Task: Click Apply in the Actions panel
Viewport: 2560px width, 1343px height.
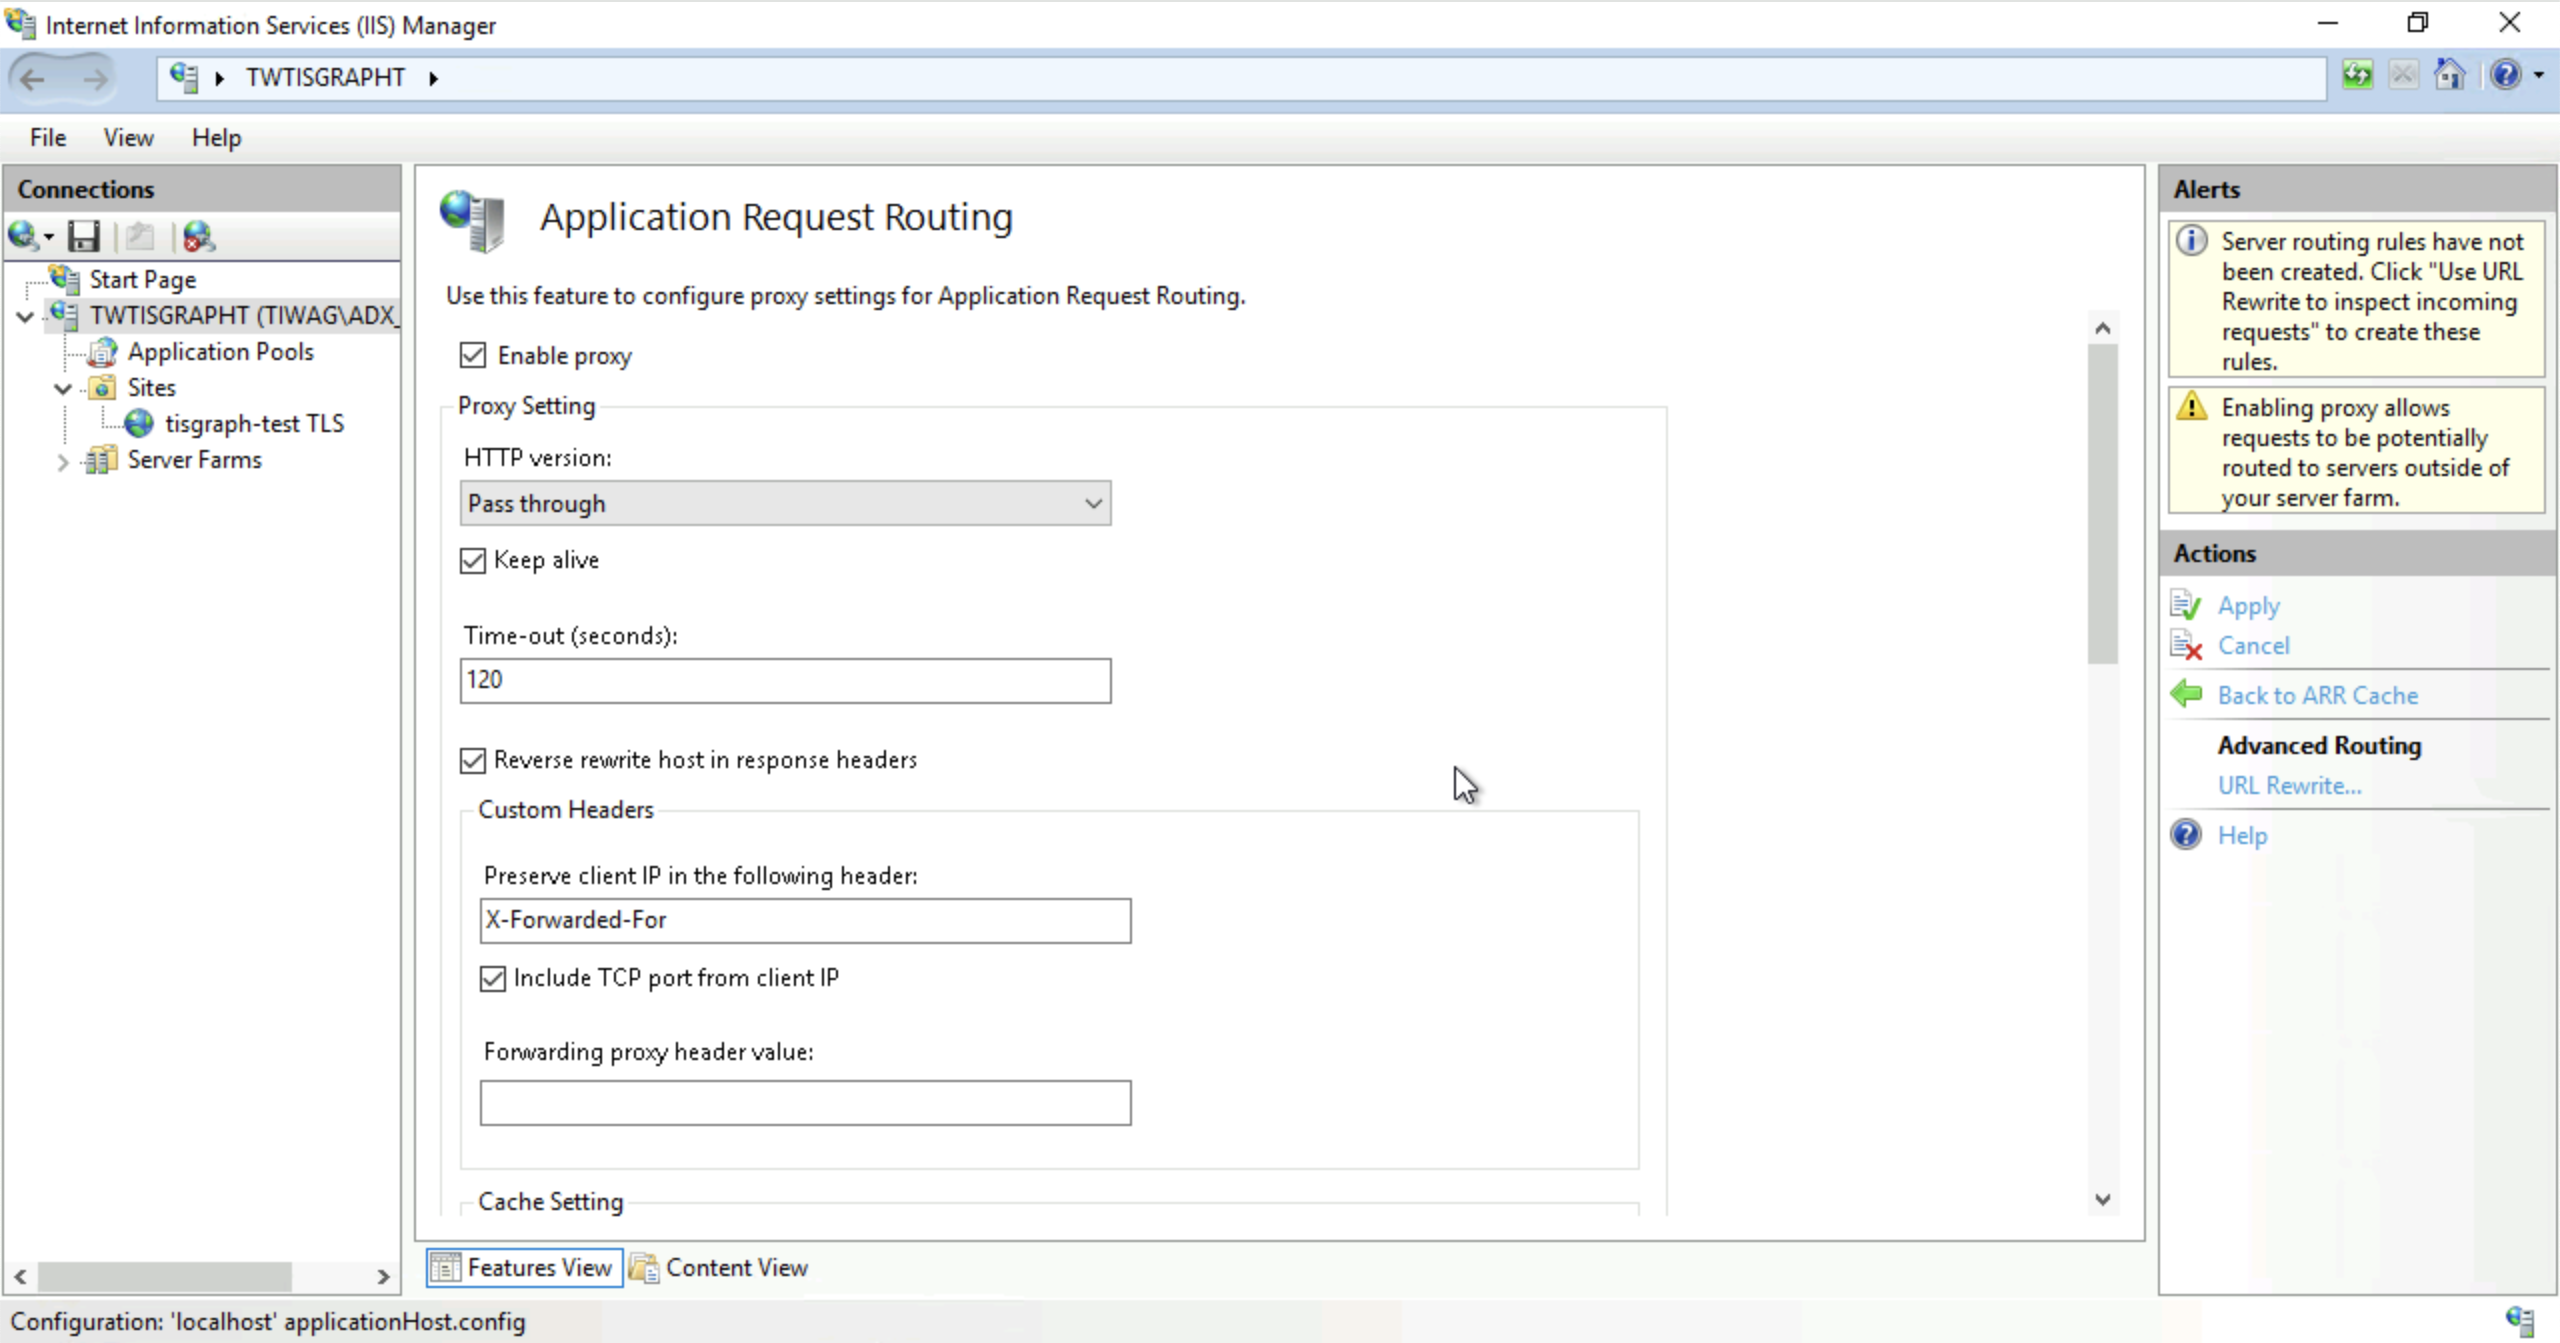Action: (2248, 605)
